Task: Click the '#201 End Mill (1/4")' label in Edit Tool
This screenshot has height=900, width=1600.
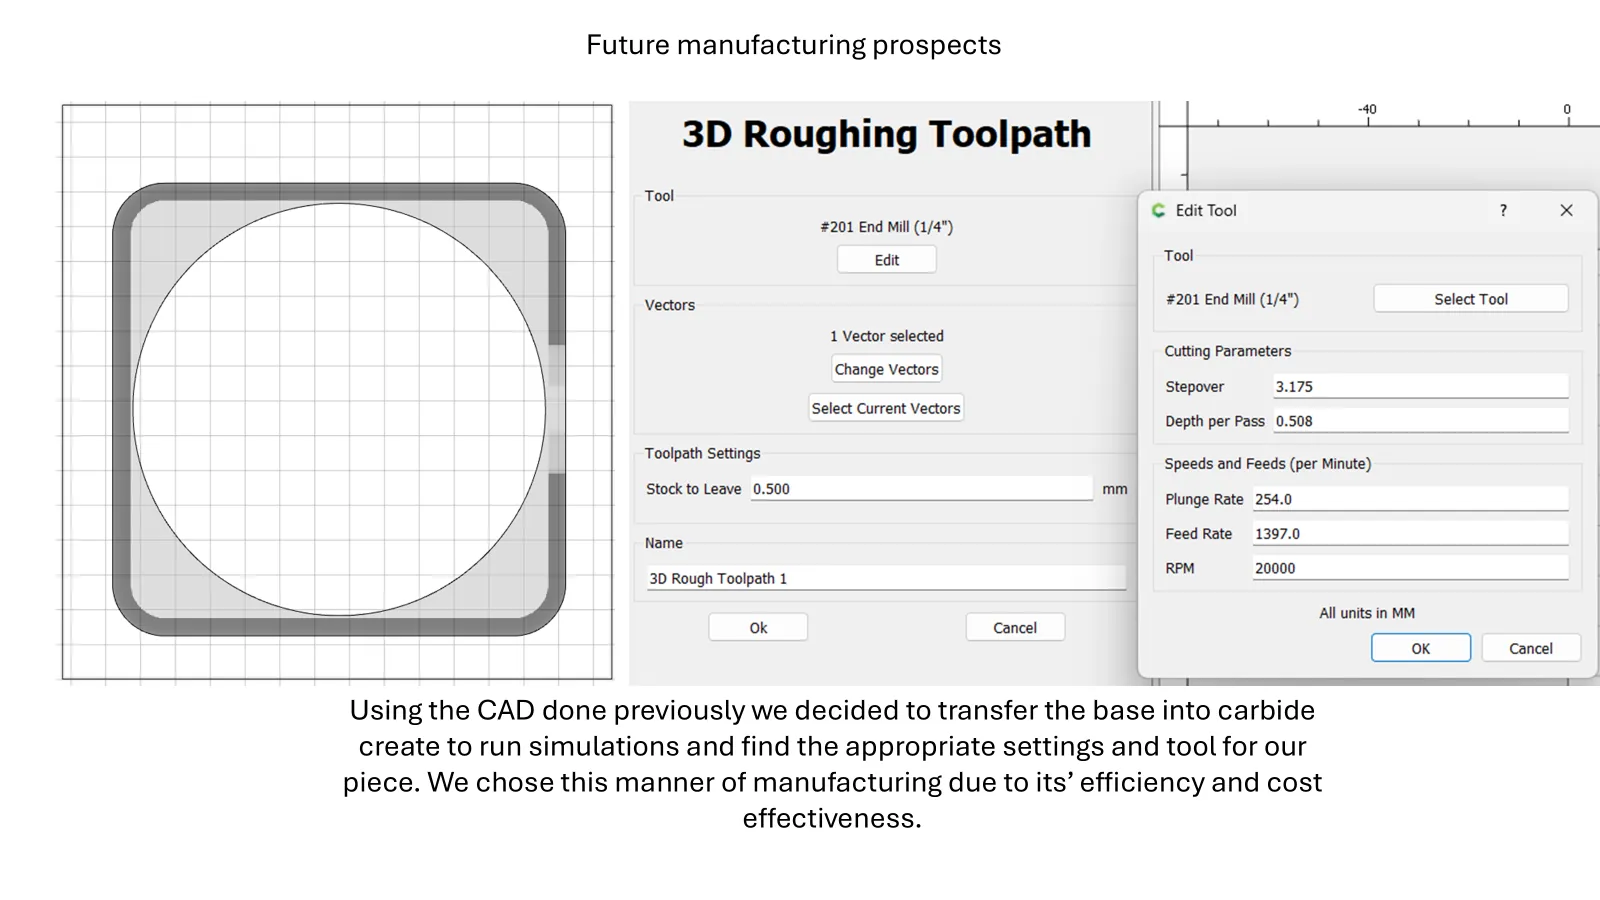Action: point(1232,299)
